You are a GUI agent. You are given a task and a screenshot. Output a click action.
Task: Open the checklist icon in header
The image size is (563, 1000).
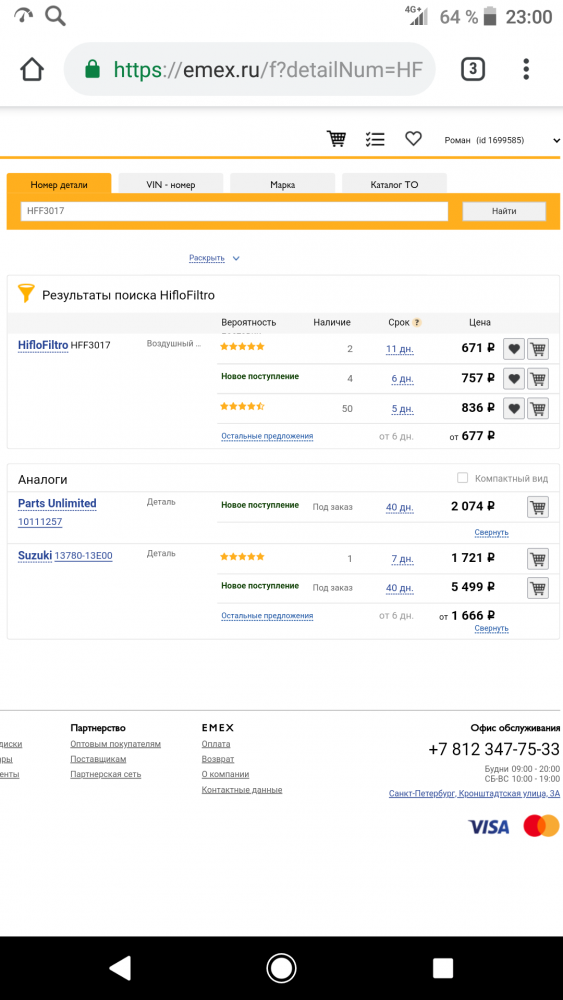coord(375,139)
